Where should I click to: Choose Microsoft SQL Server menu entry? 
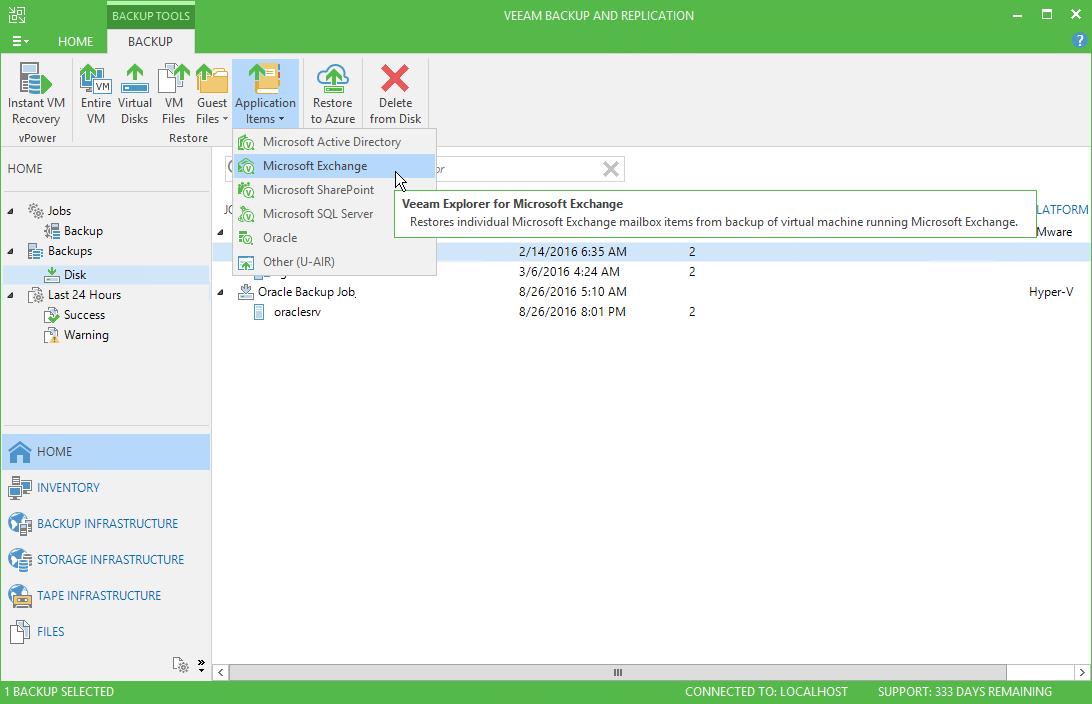point(334,214)
